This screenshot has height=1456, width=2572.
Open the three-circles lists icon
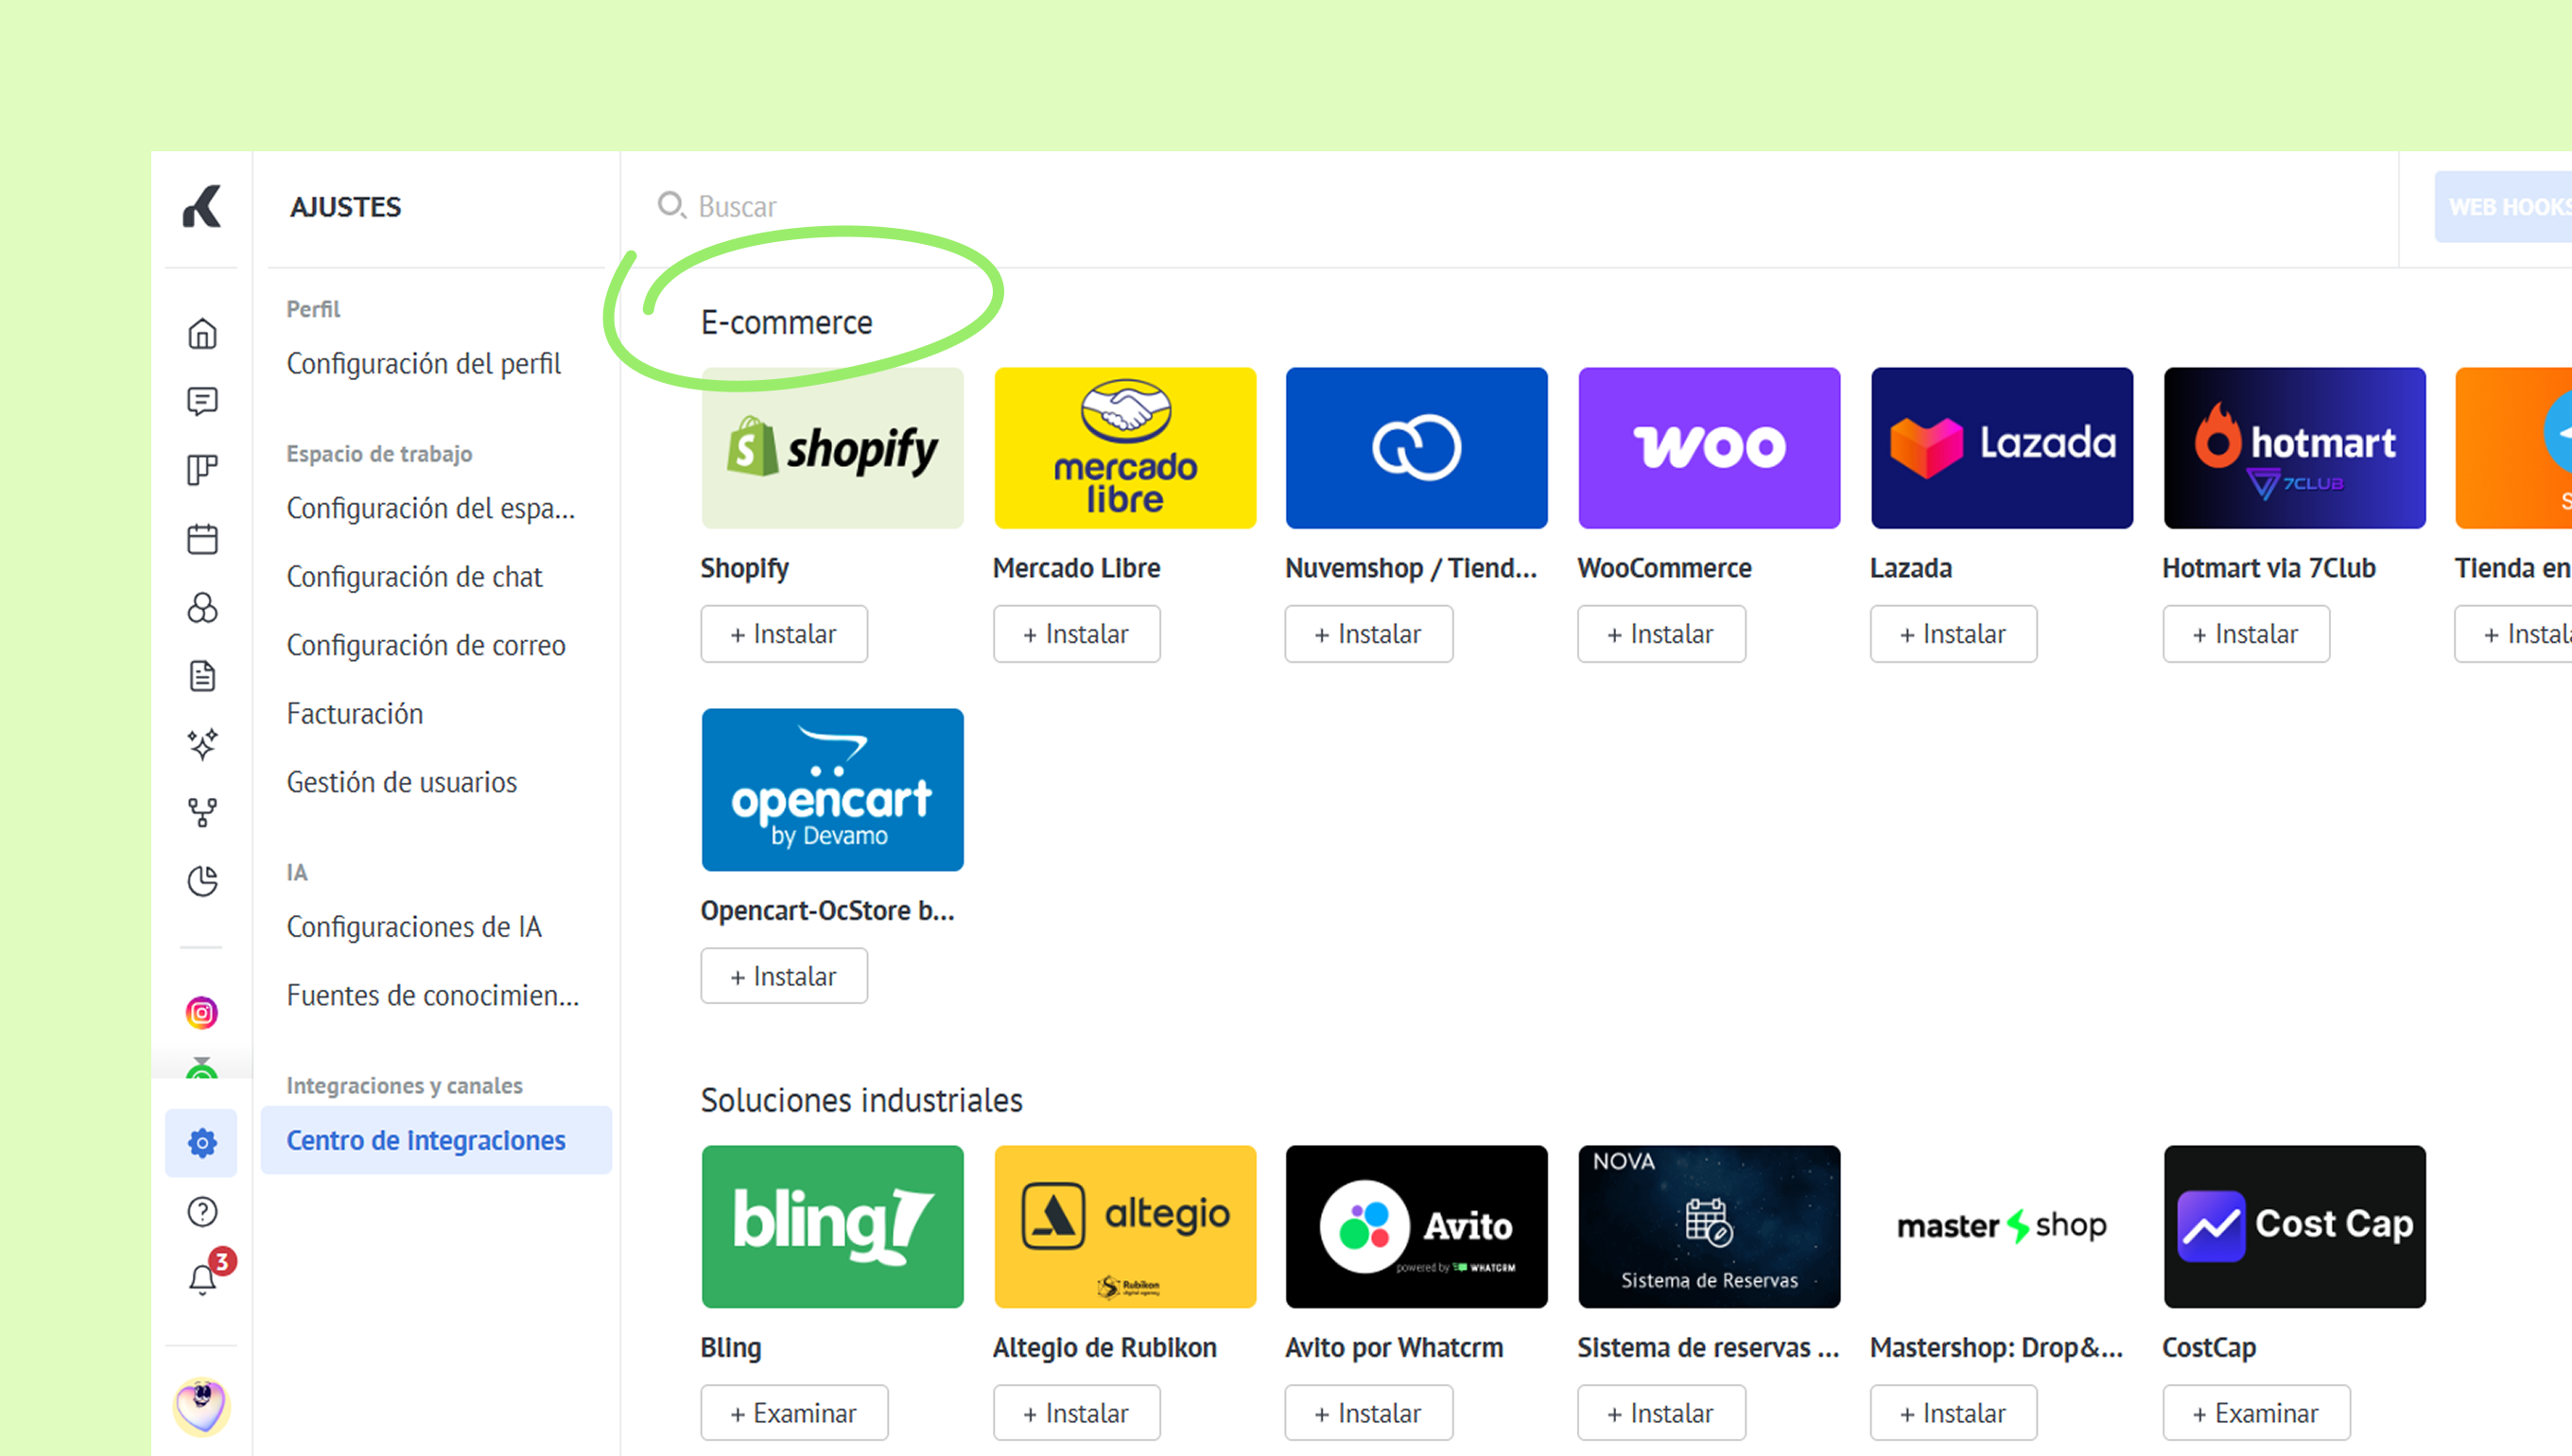202,607
